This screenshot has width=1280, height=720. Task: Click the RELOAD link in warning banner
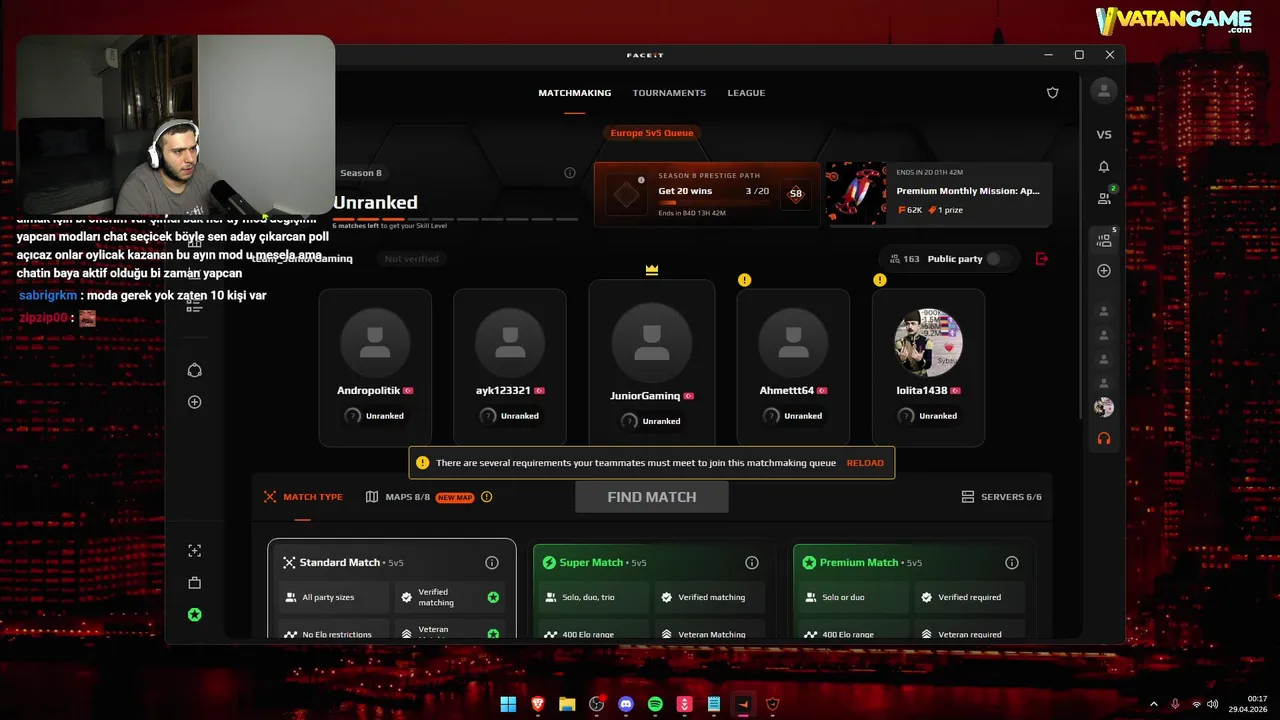tap(865, 463)
